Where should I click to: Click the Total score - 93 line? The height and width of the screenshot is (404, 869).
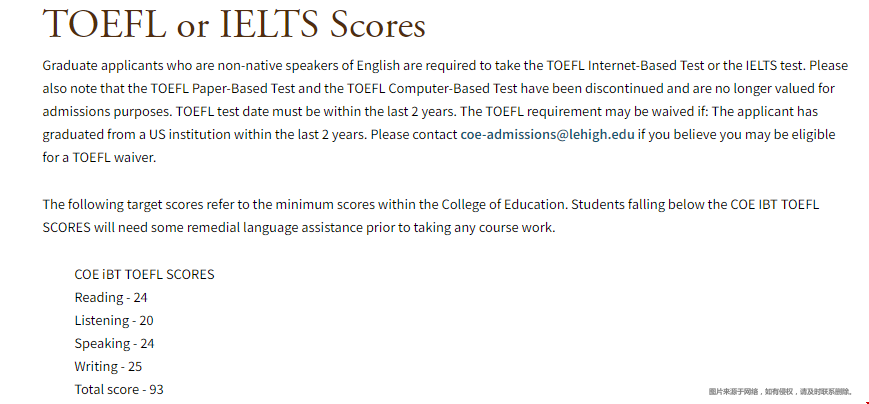(x=119, y=390)
